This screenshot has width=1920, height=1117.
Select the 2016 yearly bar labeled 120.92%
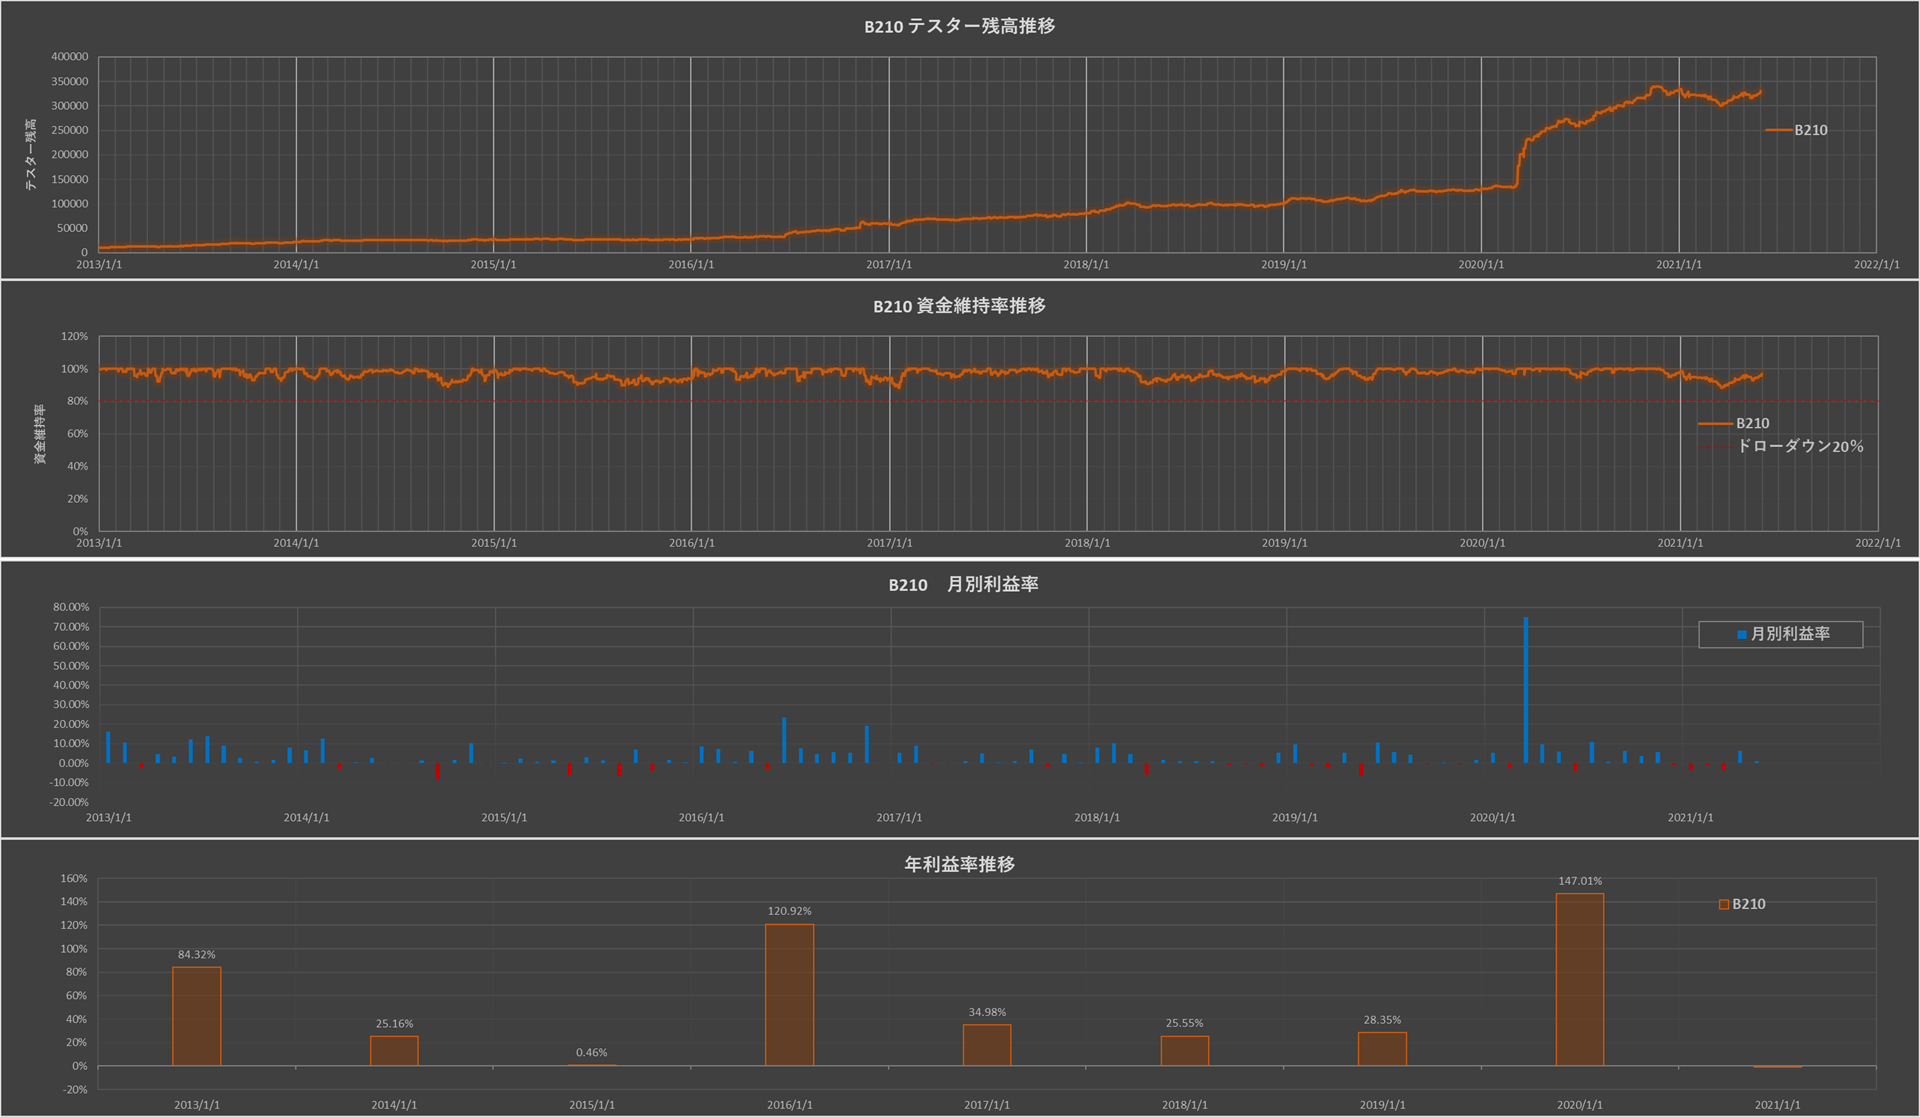coord(789,995)
